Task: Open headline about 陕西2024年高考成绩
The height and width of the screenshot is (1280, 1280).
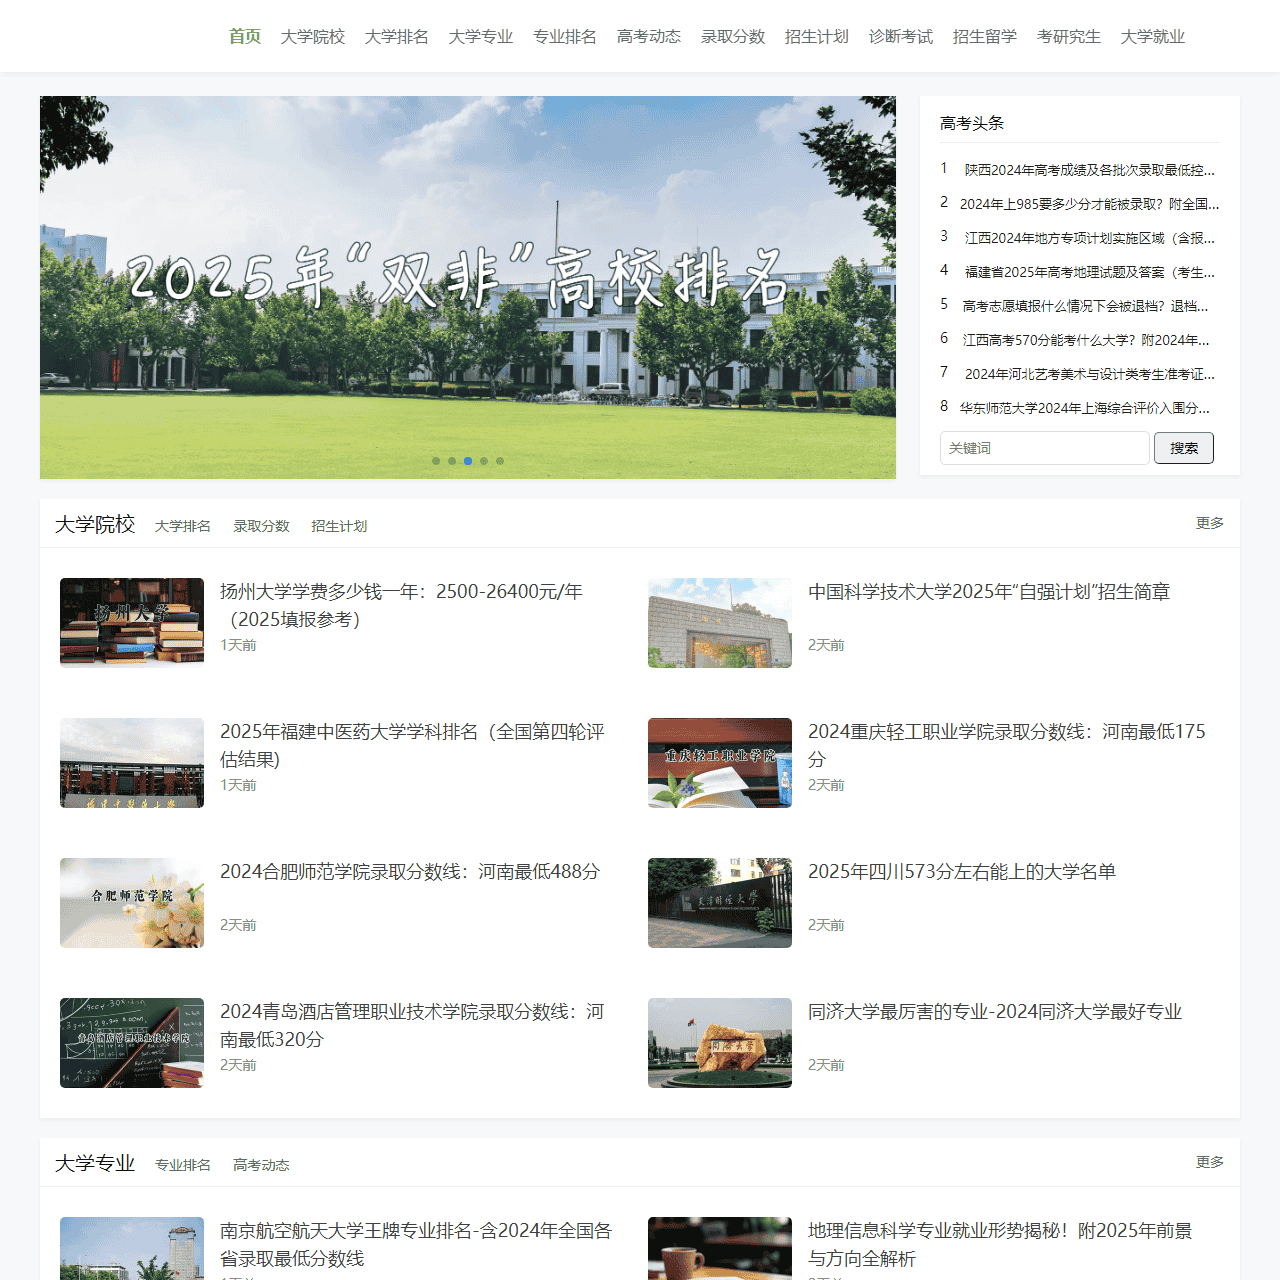Action: click(1087, 170)
